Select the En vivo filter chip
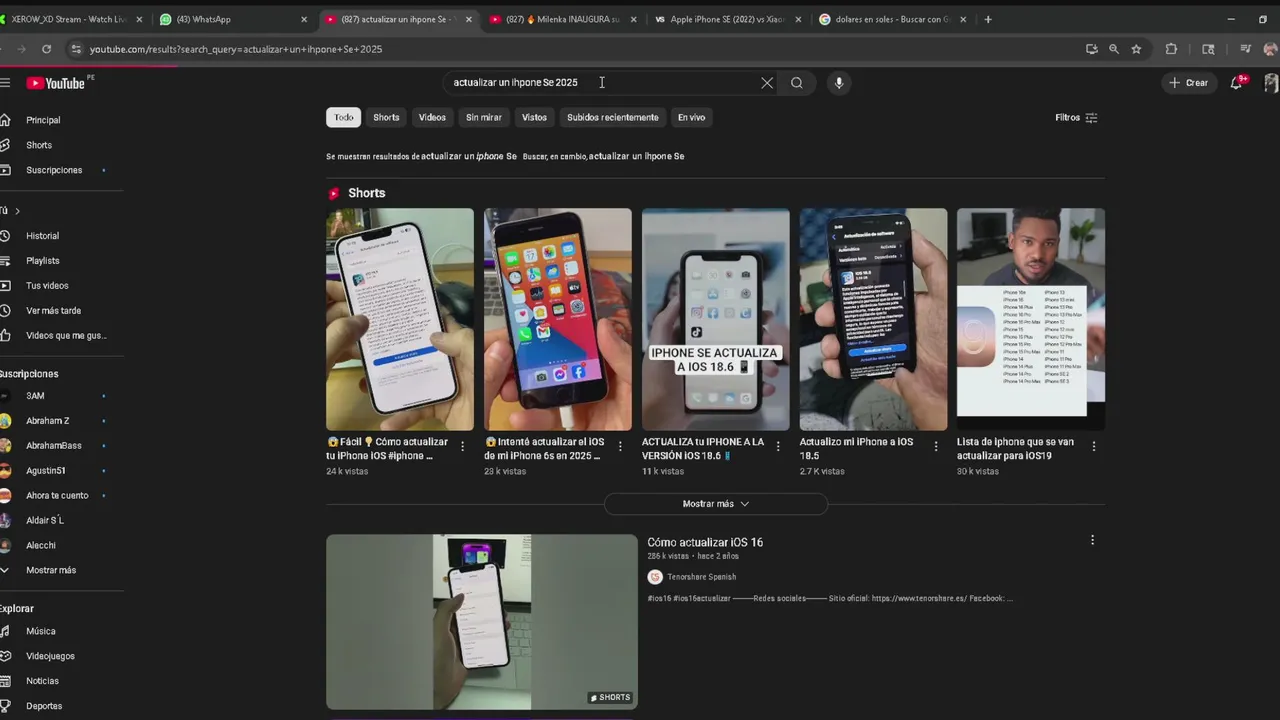The image size is (1280, 720). tap(691, 117)
